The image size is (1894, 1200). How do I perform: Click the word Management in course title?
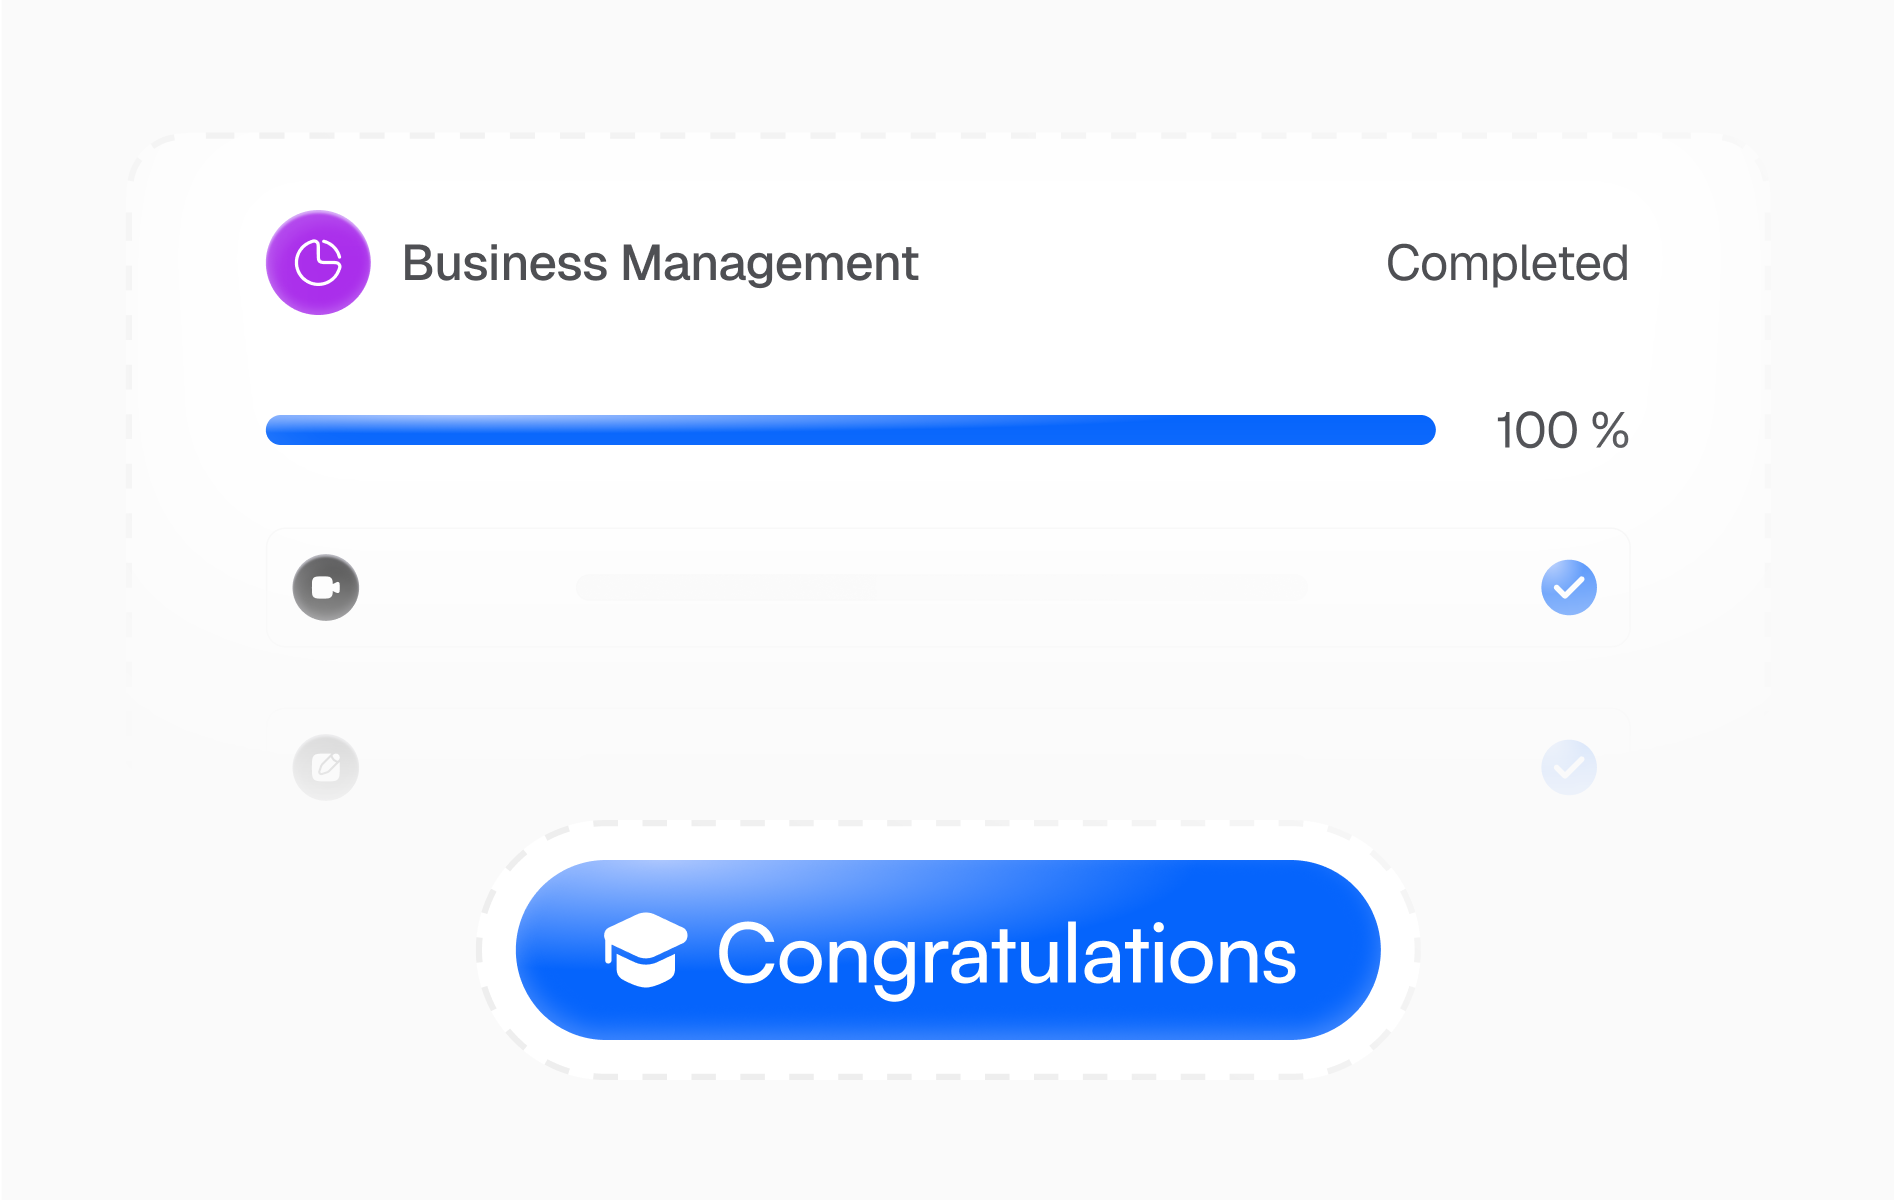click(768, 264)
